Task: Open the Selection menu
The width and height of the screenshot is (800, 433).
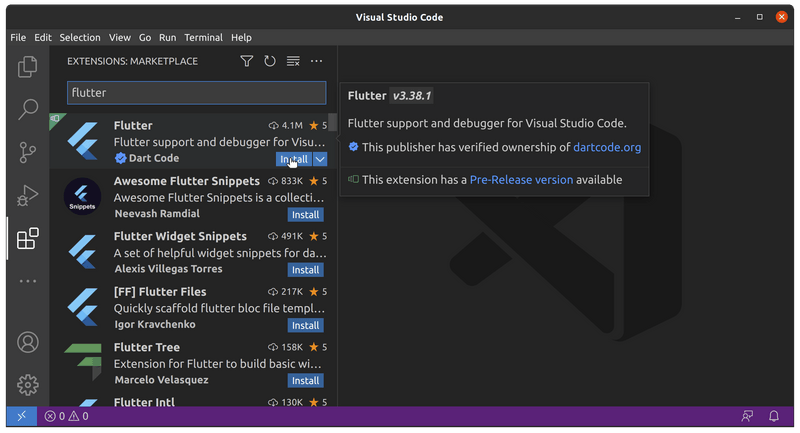Action: click(80, 37)
